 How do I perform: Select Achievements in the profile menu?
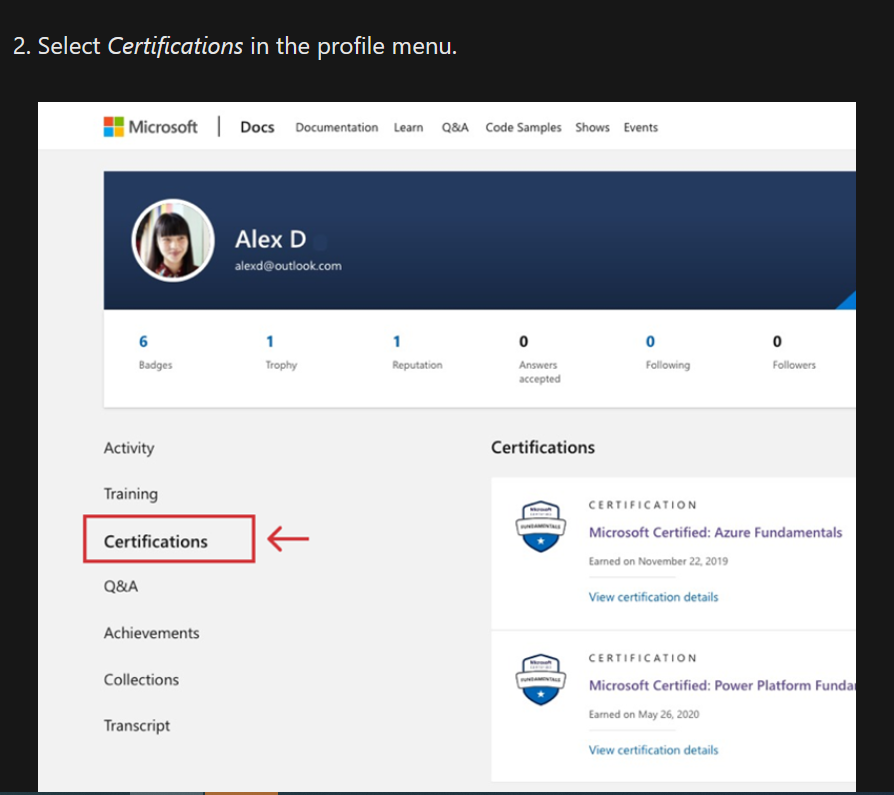(x=152, y=633)
